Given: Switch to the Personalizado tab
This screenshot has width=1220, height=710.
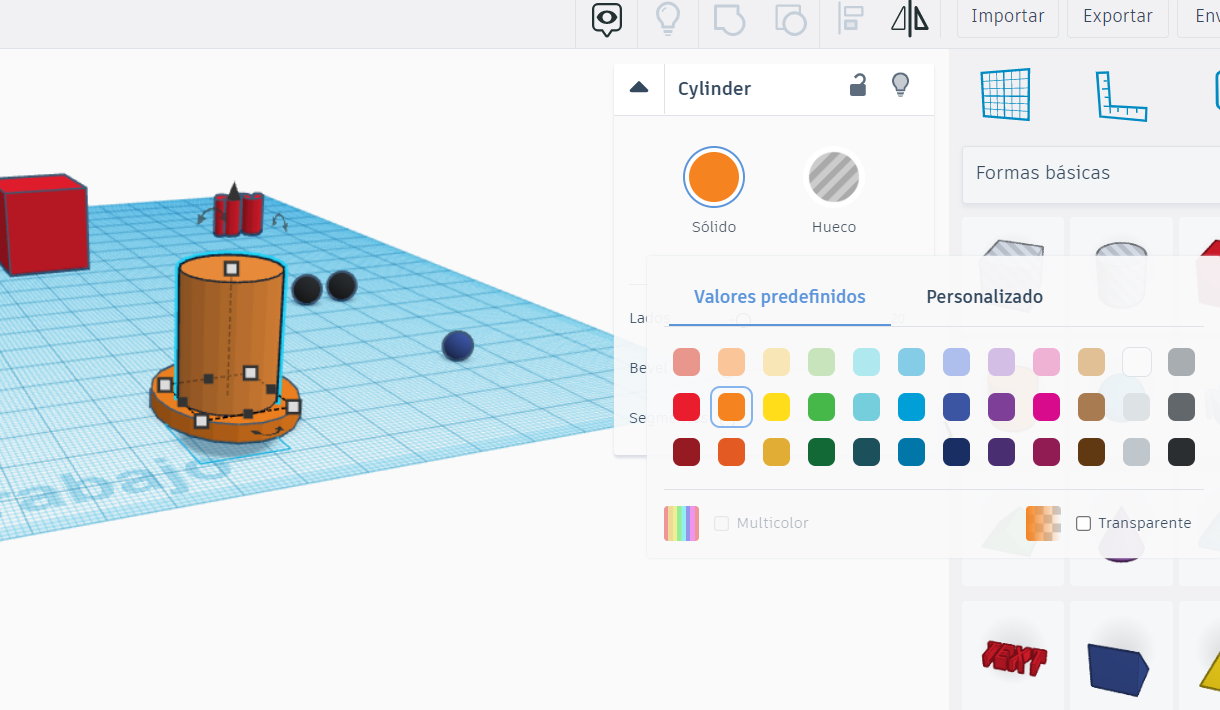Looking at the screenshot, I should pyautogui.click(x=985, y=297).
